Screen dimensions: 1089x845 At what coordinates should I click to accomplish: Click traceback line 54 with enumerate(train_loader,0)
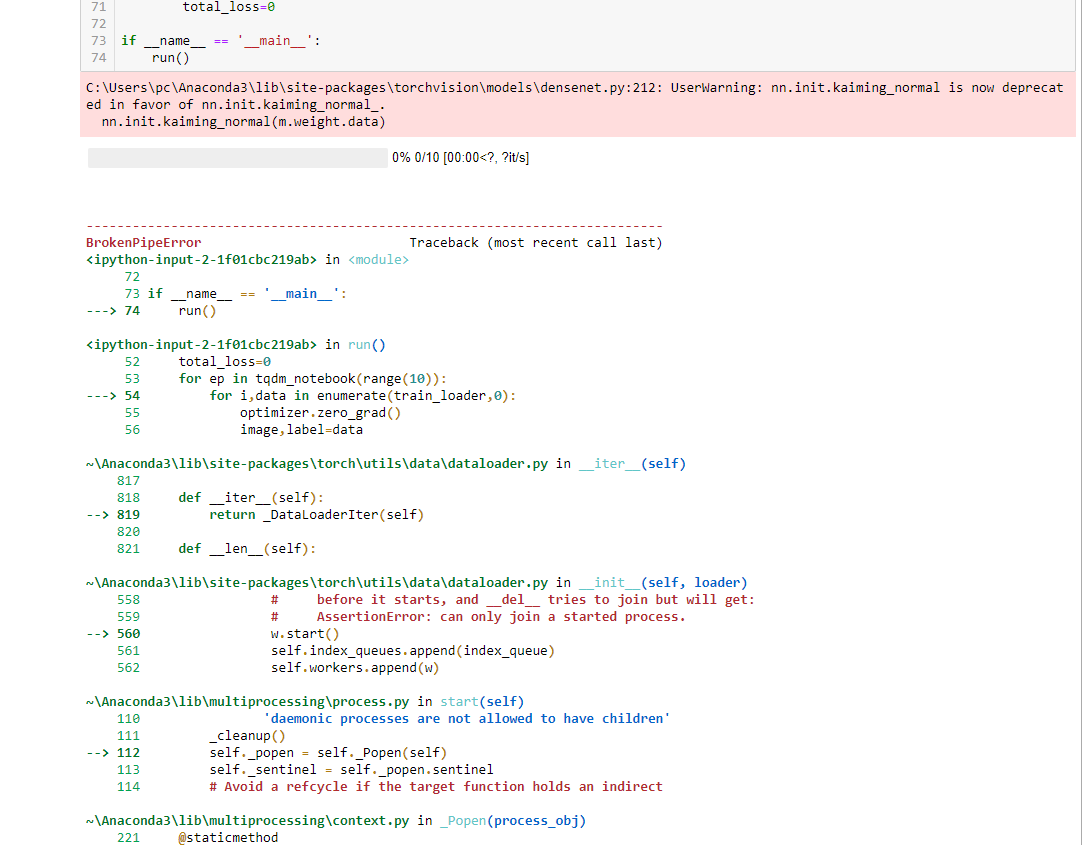(x=362, y=396)
